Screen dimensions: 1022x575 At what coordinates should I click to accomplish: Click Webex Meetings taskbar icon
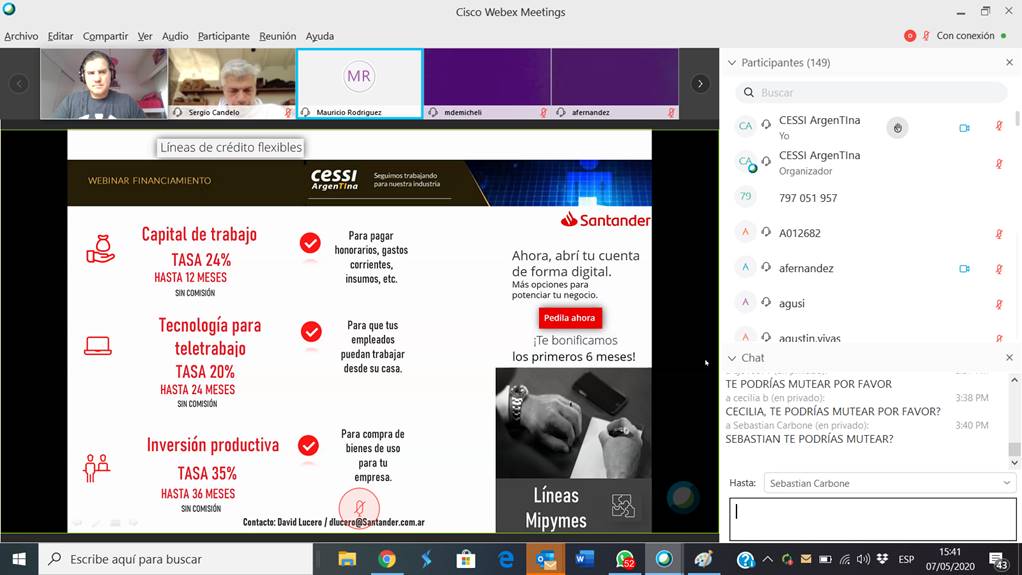pos(664,559)
